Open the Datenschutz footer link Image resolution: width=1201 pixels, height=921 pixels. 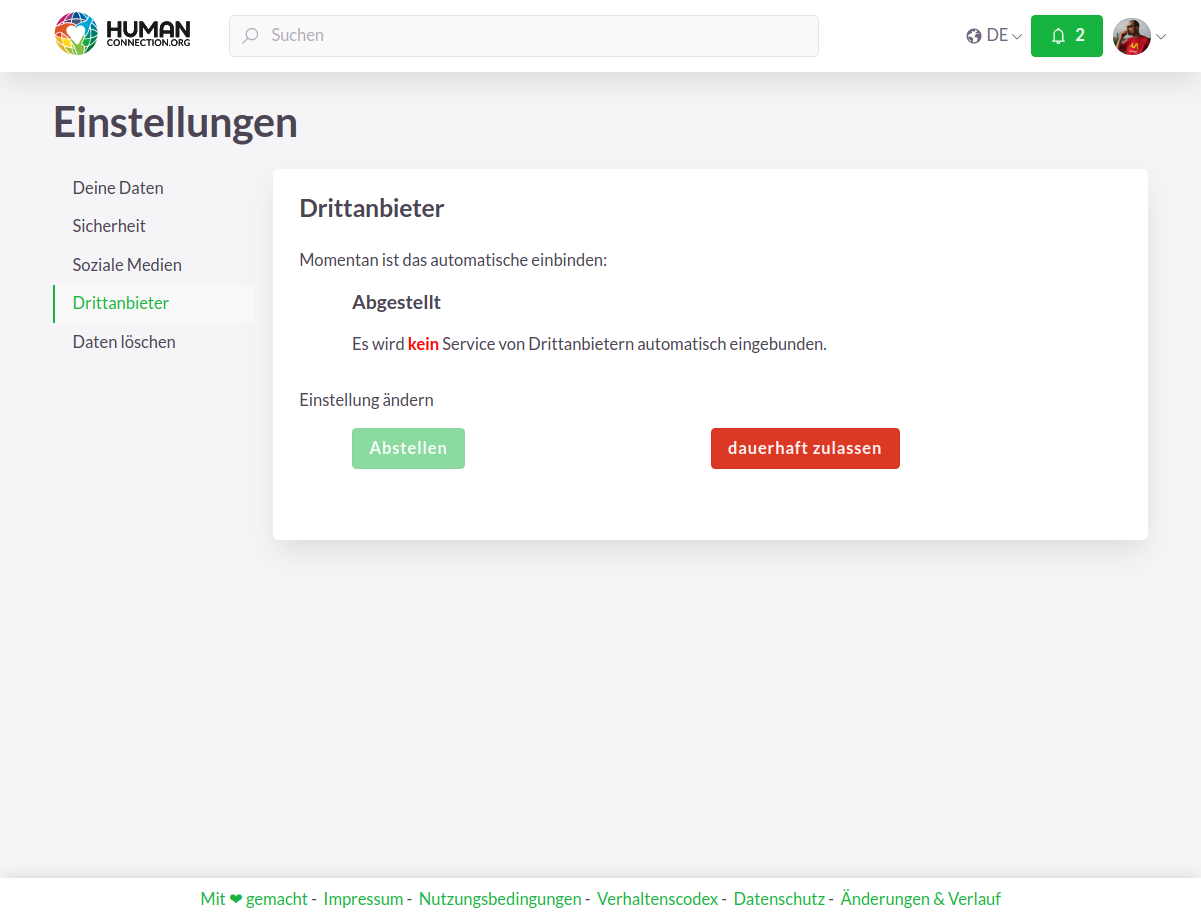point(779,899)
